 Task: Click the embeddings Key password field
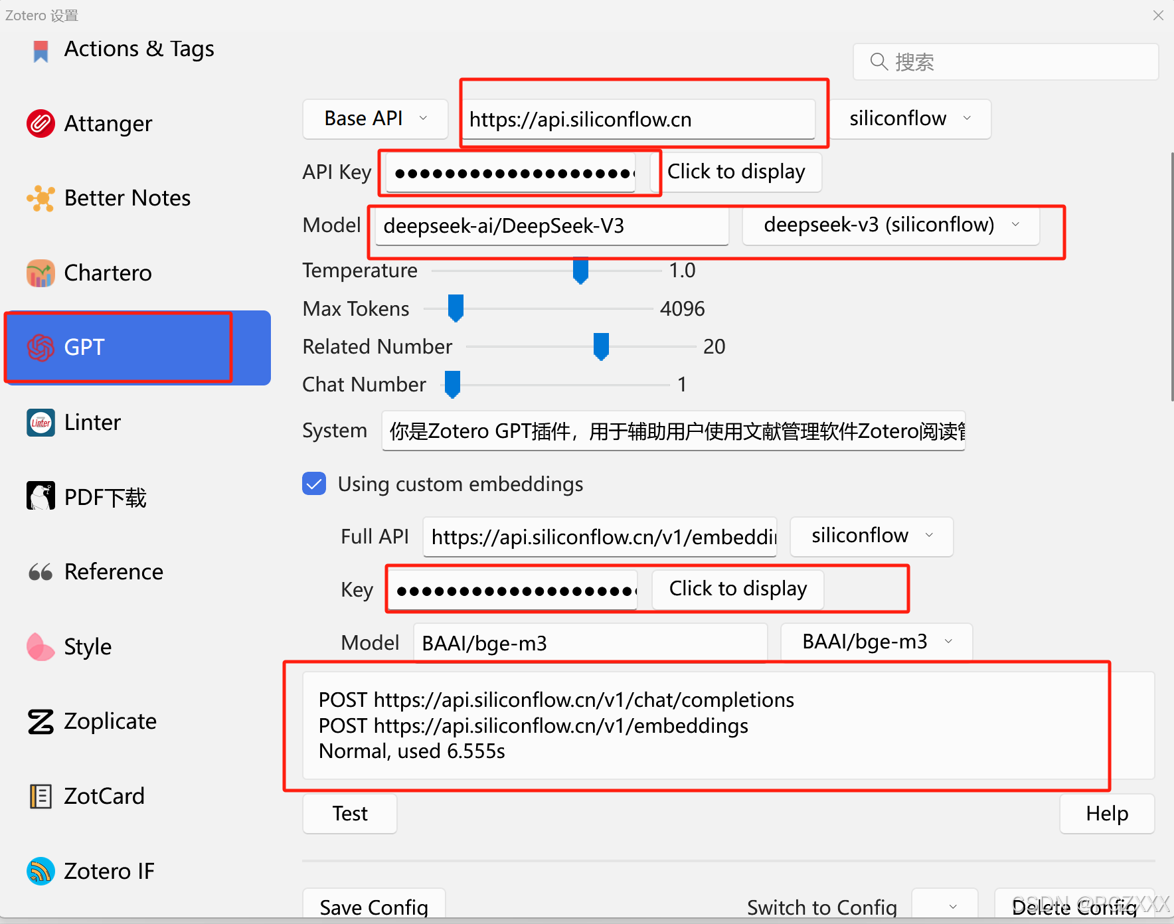point(513,591)
